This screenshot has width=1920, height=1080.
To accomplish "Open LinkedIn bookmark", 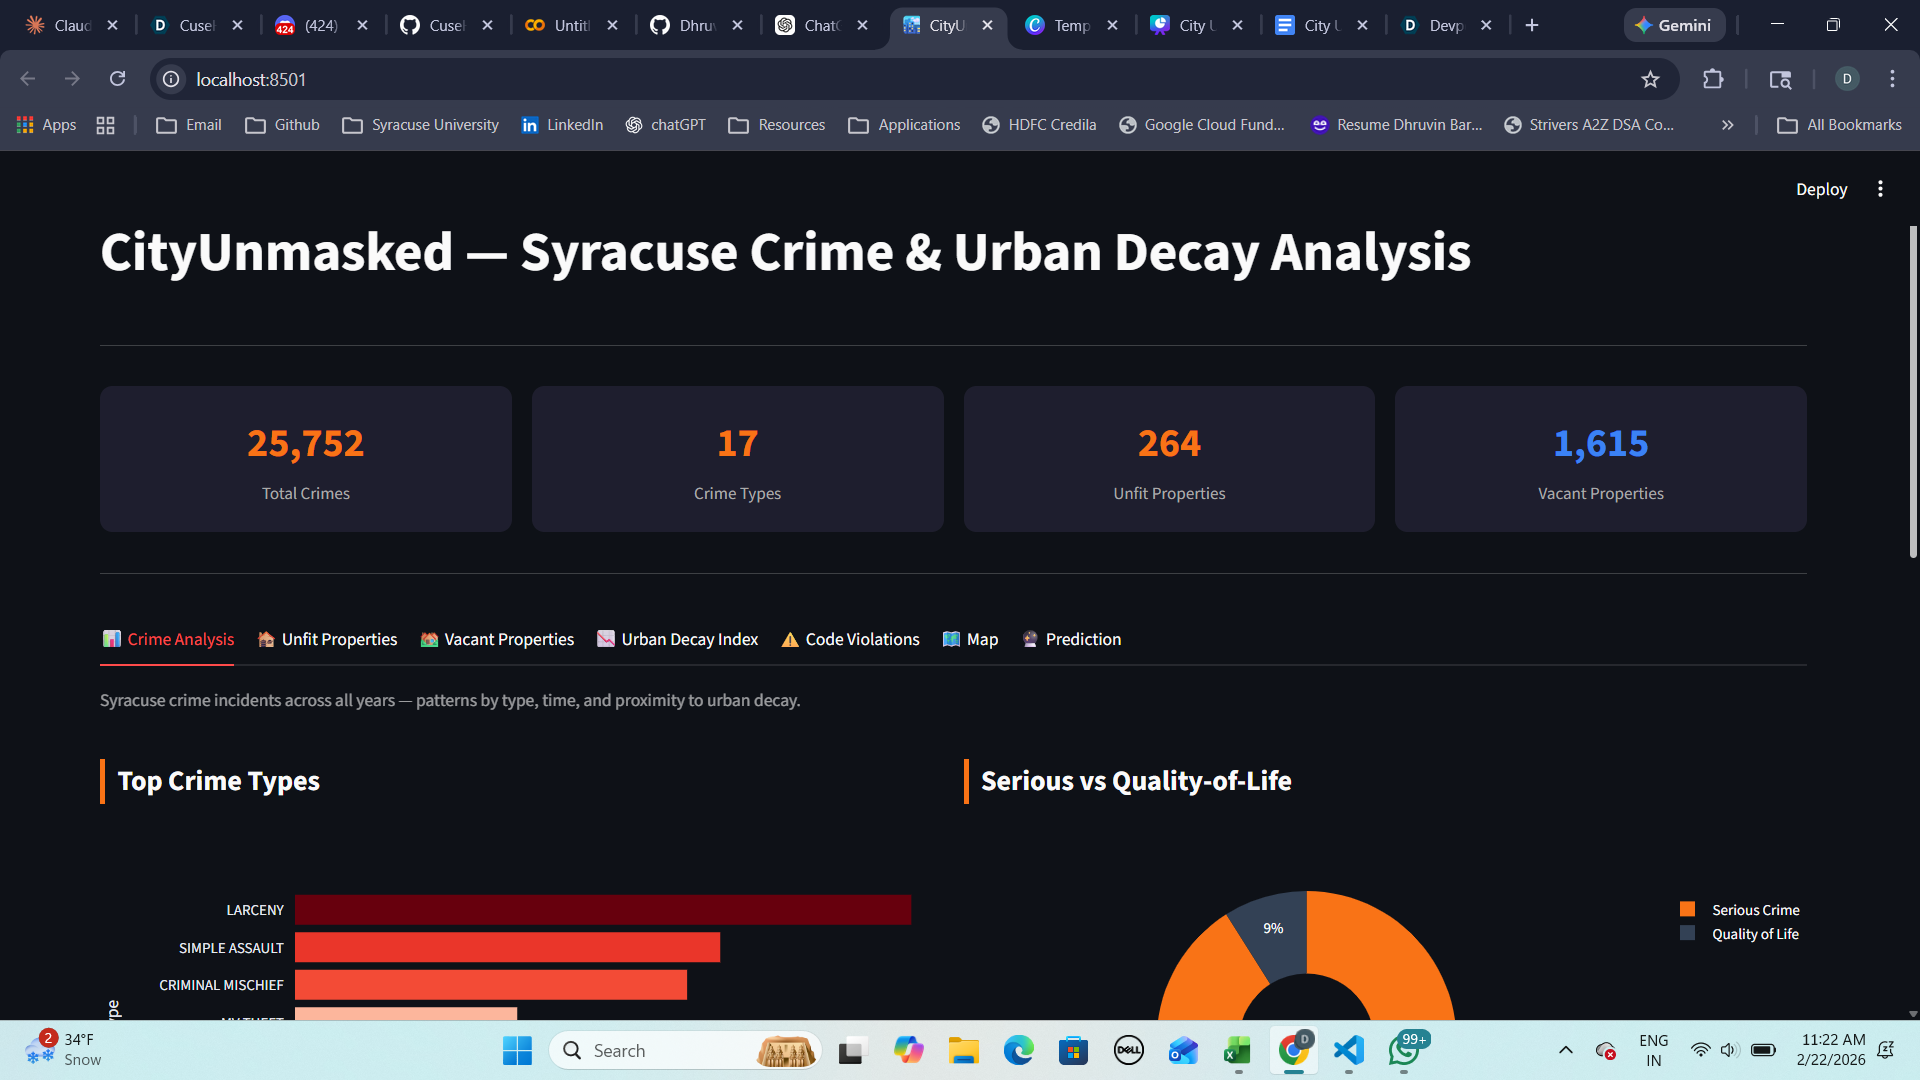I will tap(562, 125).
